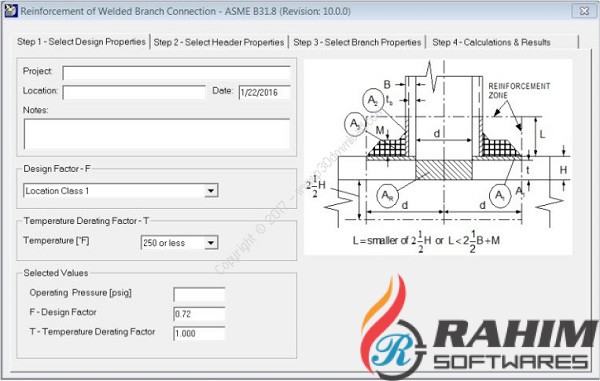
Task: Click into the Project input field
Action: pos(176,73)
